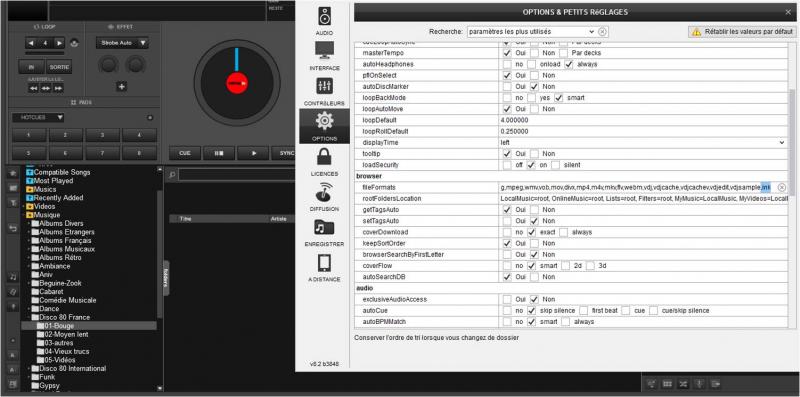Expand the Disco 80 International folder
This screenshot has height=397, width=800.
coord(29,368)
